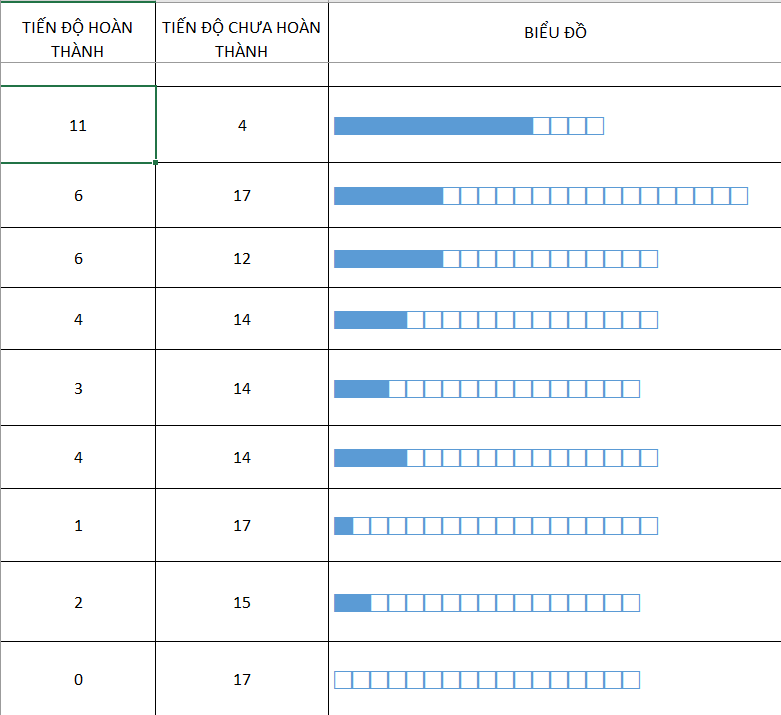The width and height of the screenshot is (781, 715).
Task: Click the progress bar for row 6 and 12
Action: click(x=495, y=259)
